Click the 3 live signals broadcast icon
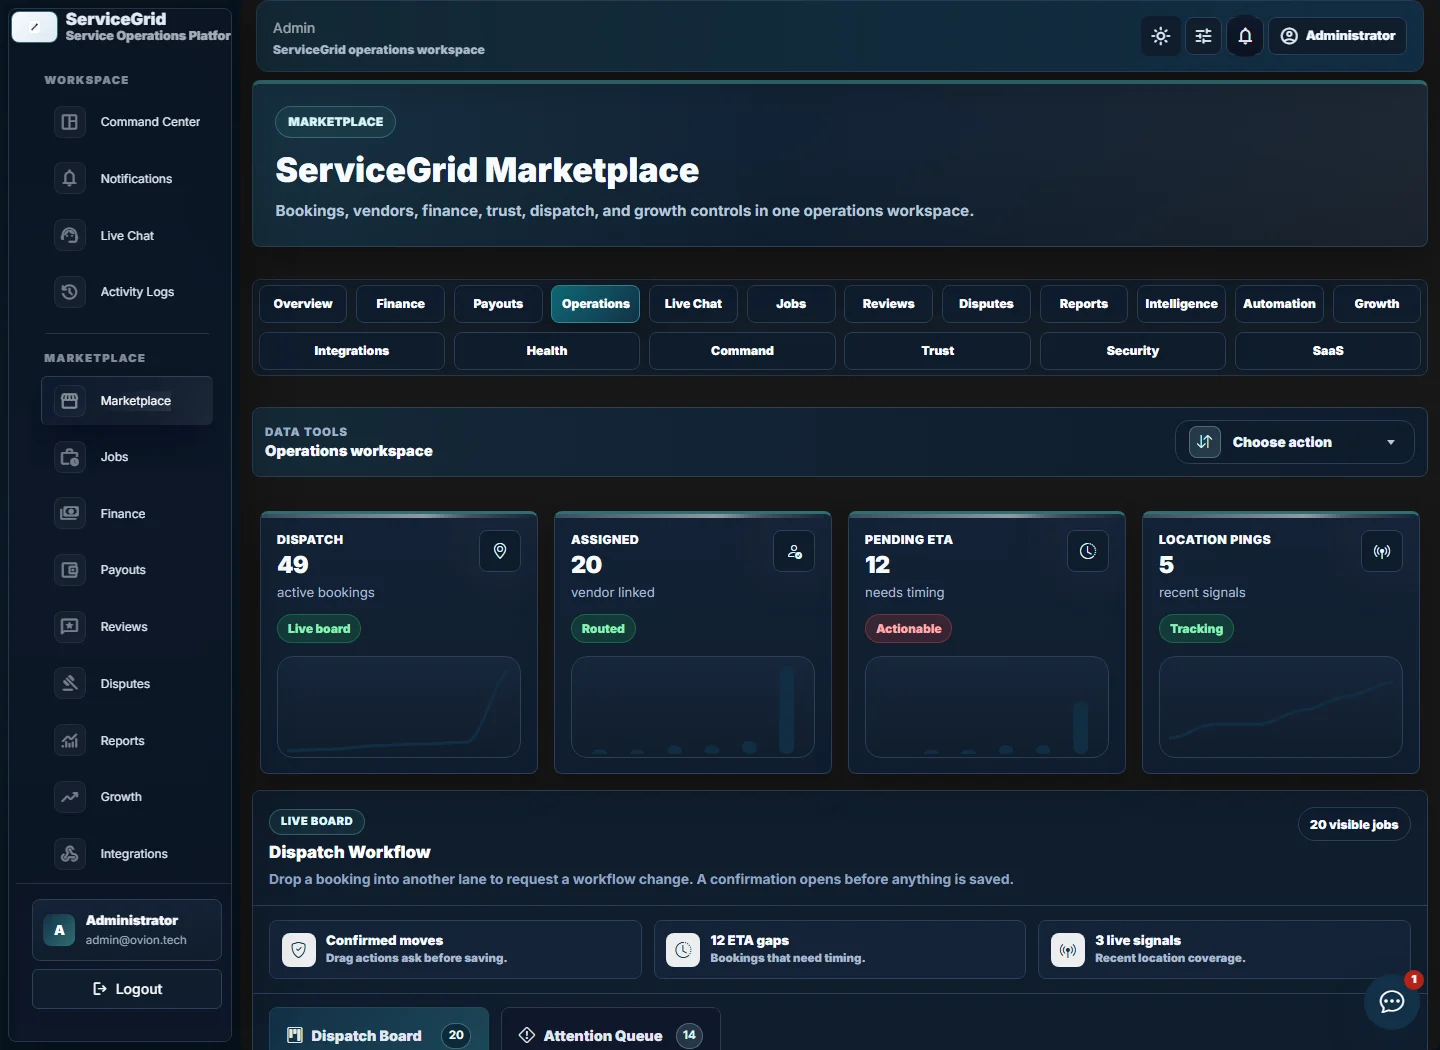1440x1050 pixels. point(1068,950)
